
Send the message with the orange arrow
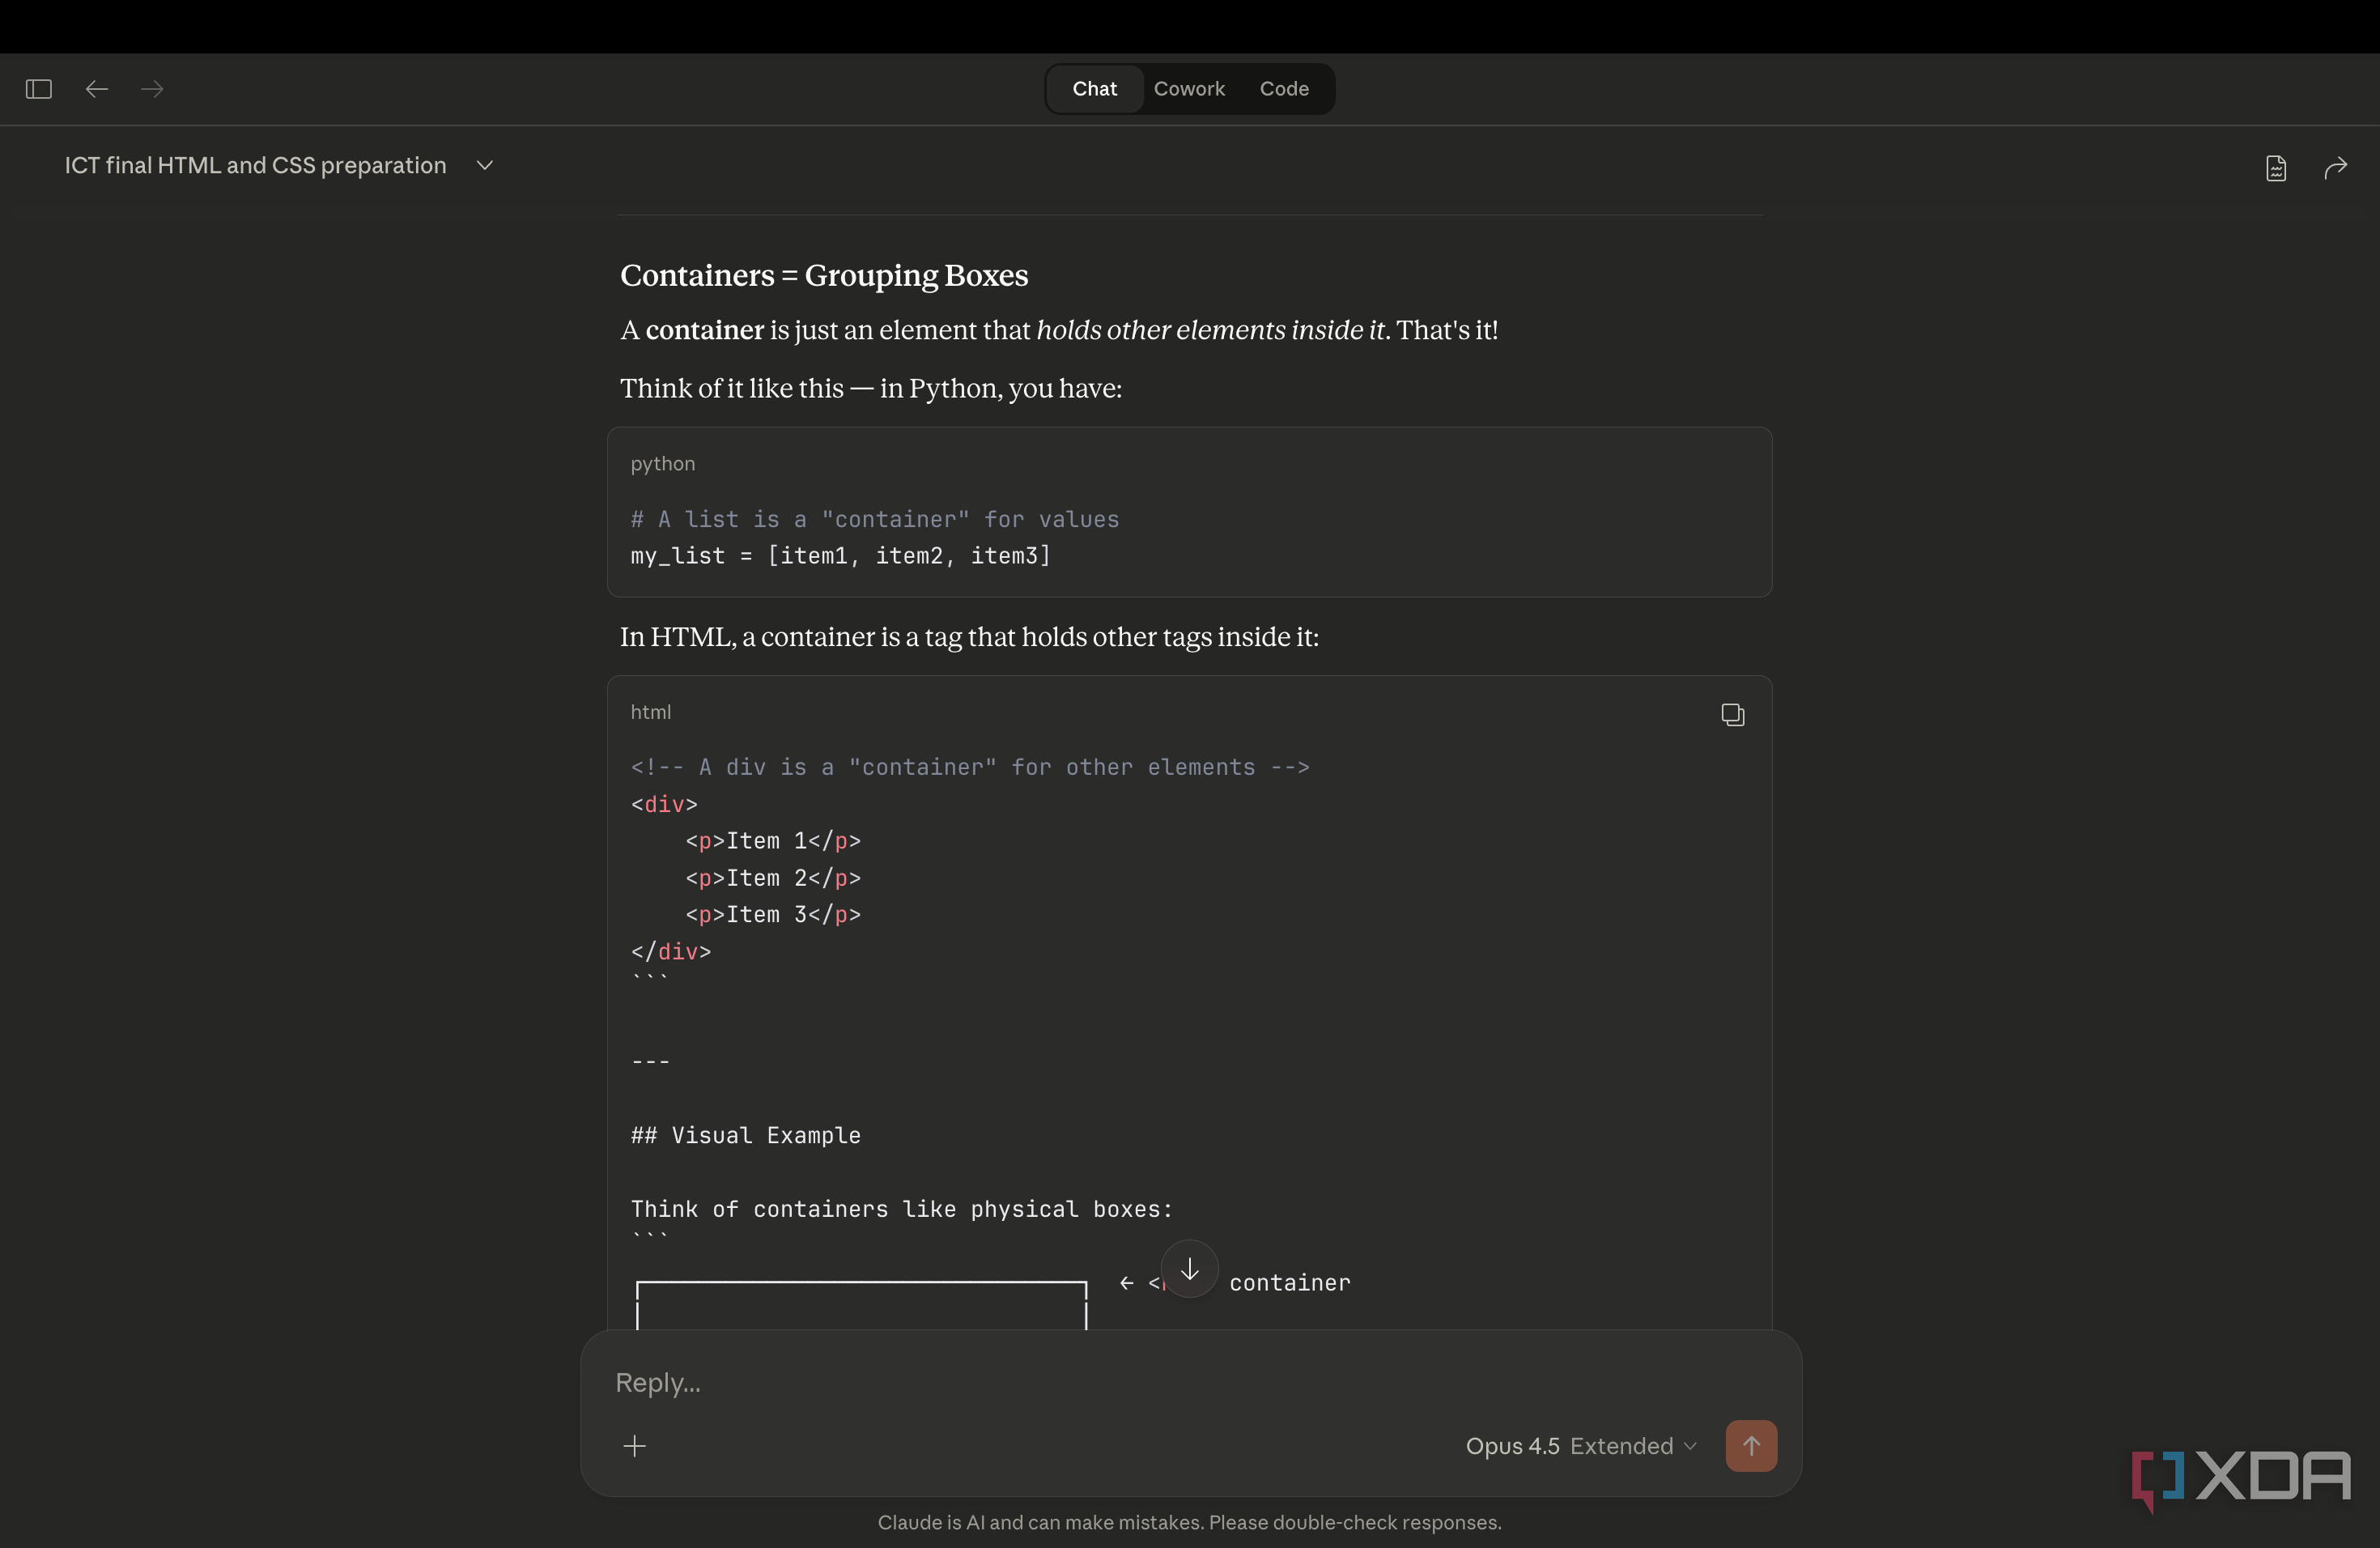1751,1446
